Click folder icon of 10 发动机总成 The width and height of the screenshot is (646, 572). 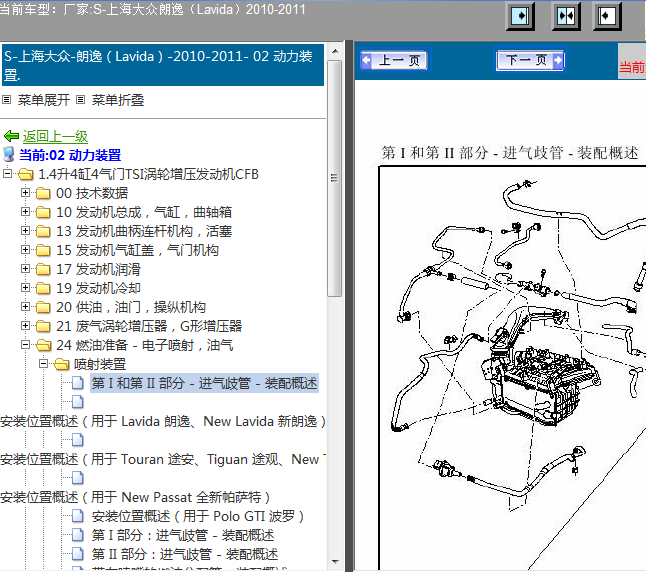click(43, 212)
